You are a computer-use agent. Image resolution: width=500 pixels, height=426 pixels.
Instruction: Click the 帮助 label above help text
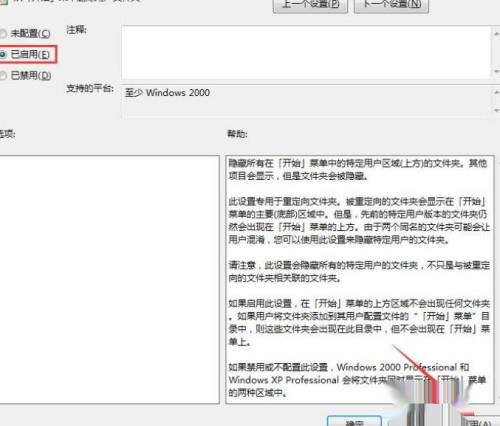237,134
